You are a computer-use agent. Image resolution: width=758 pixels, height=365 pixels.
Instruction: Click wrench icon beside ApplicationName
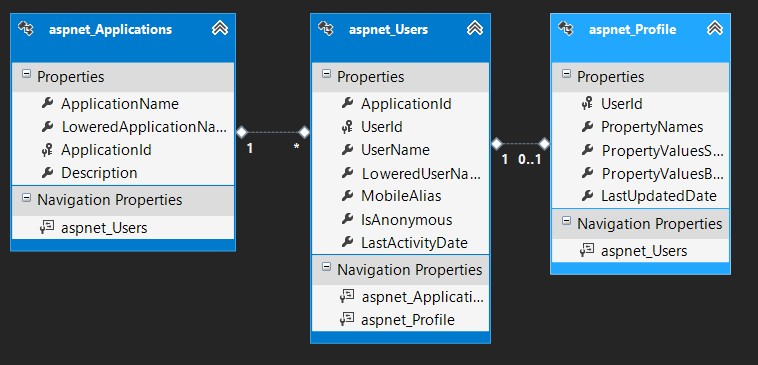click(47, 103)
